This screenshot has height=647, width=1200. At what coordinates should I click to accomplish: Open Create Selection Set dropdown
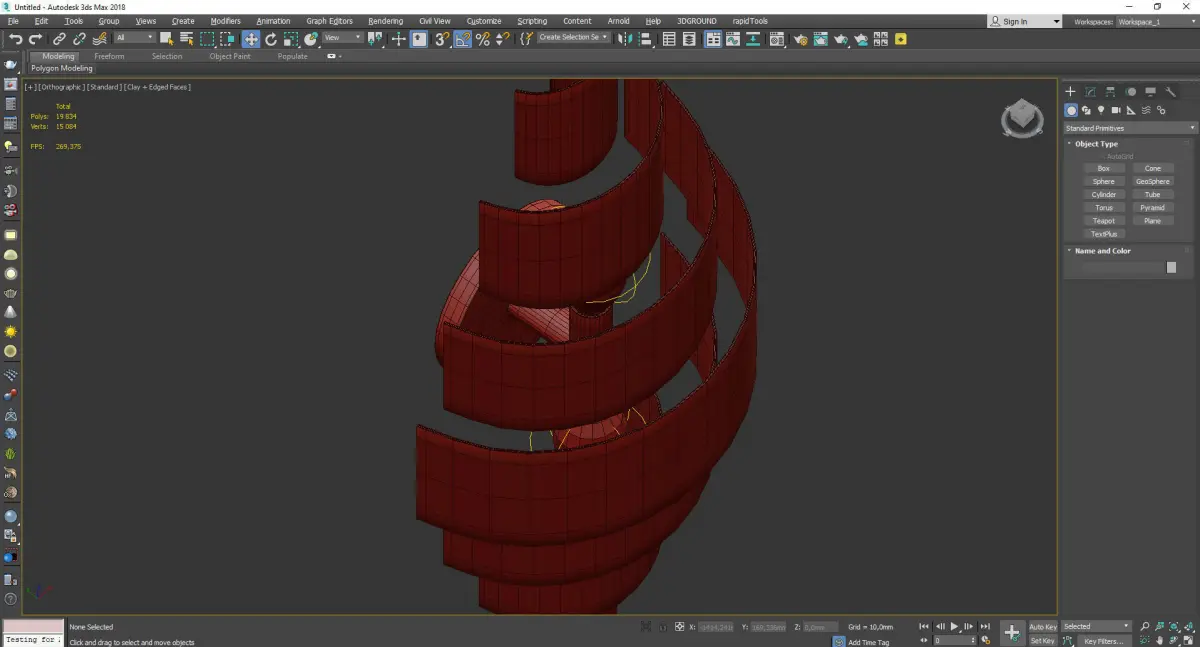tap(573, 38)
